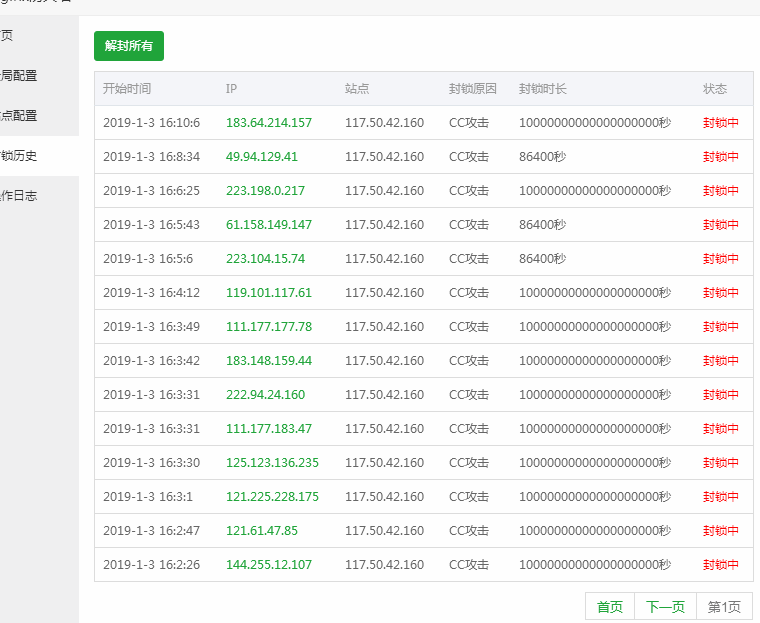Click 封锁中 status for 222.94.24.160 row

click(721, 394)
